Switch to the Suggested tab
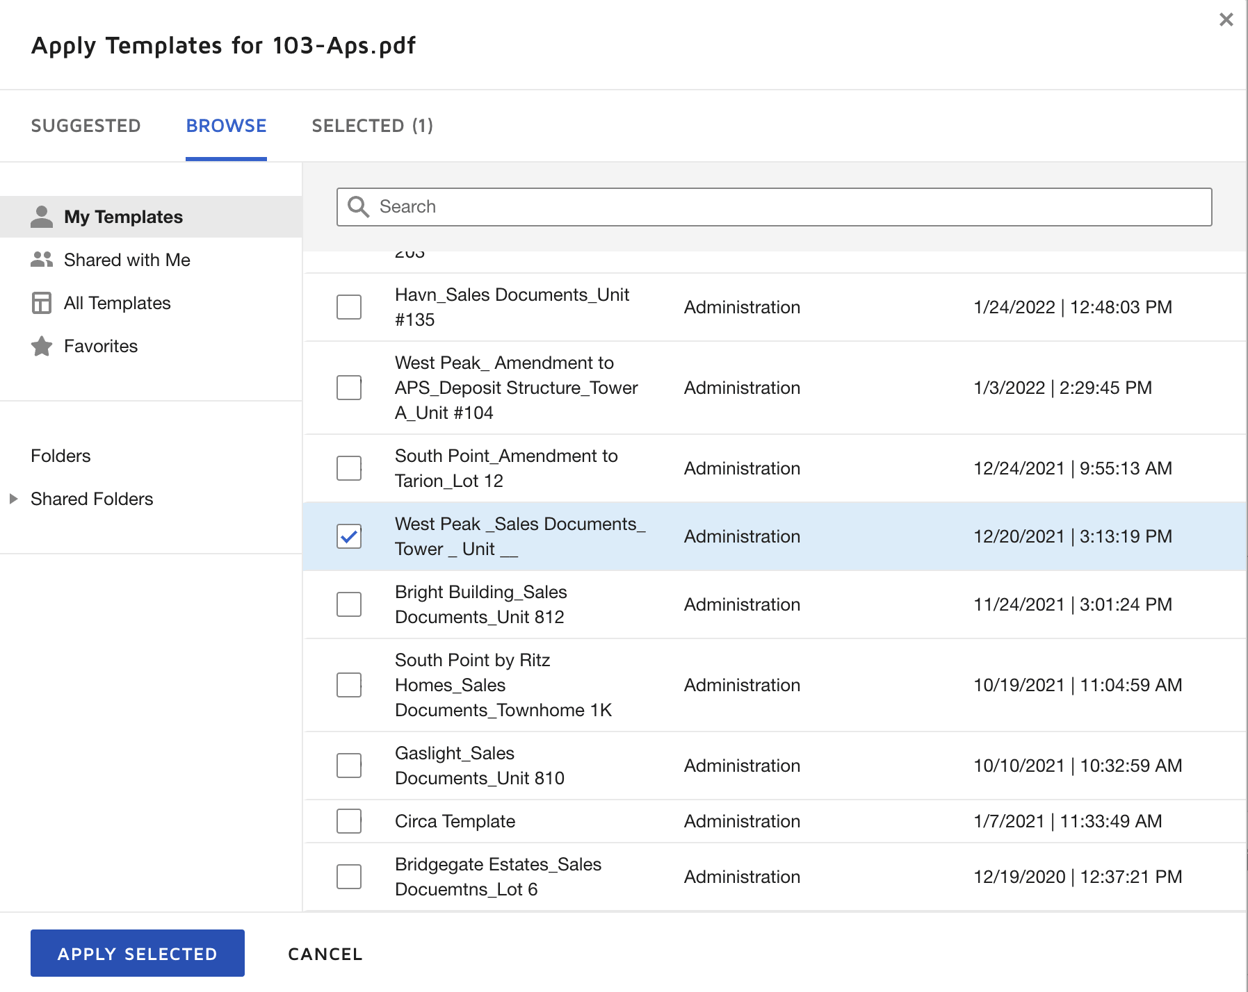 pos(85,125)
